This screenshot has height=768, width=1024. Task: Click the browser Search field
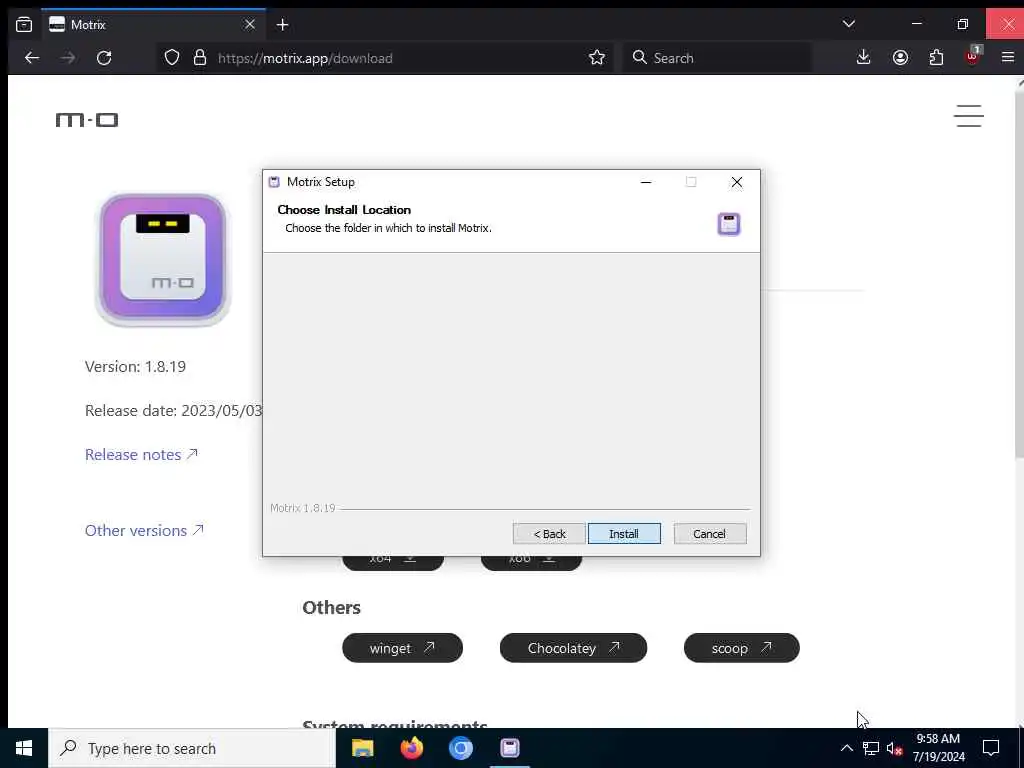718,58
